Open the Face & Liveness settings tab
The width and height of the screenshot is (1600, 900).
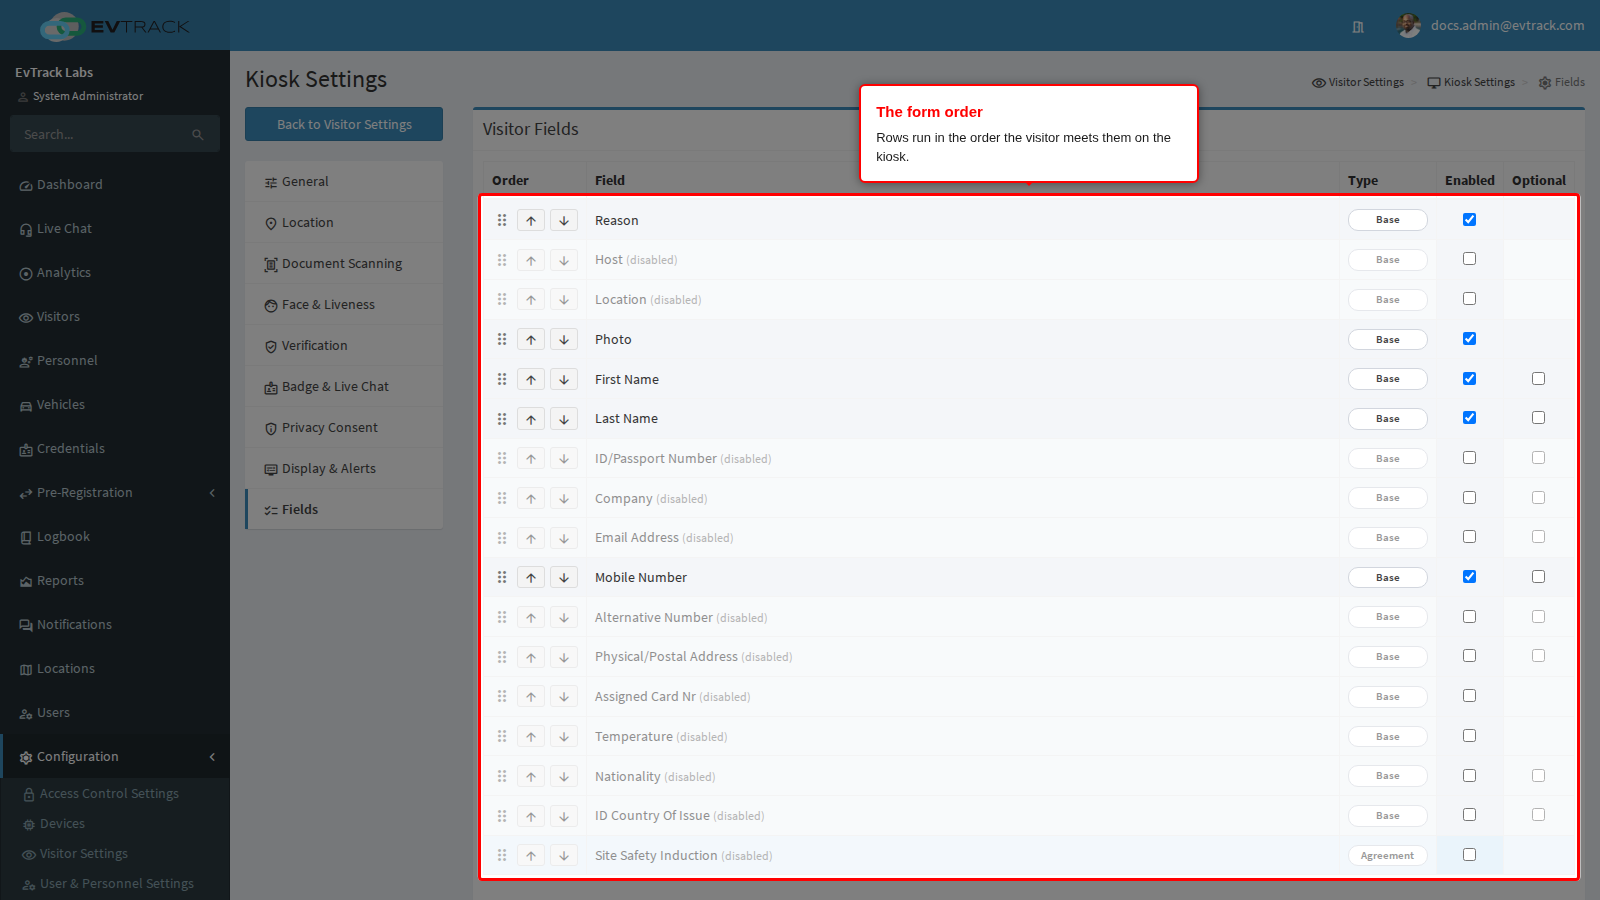tap(344, 305)
